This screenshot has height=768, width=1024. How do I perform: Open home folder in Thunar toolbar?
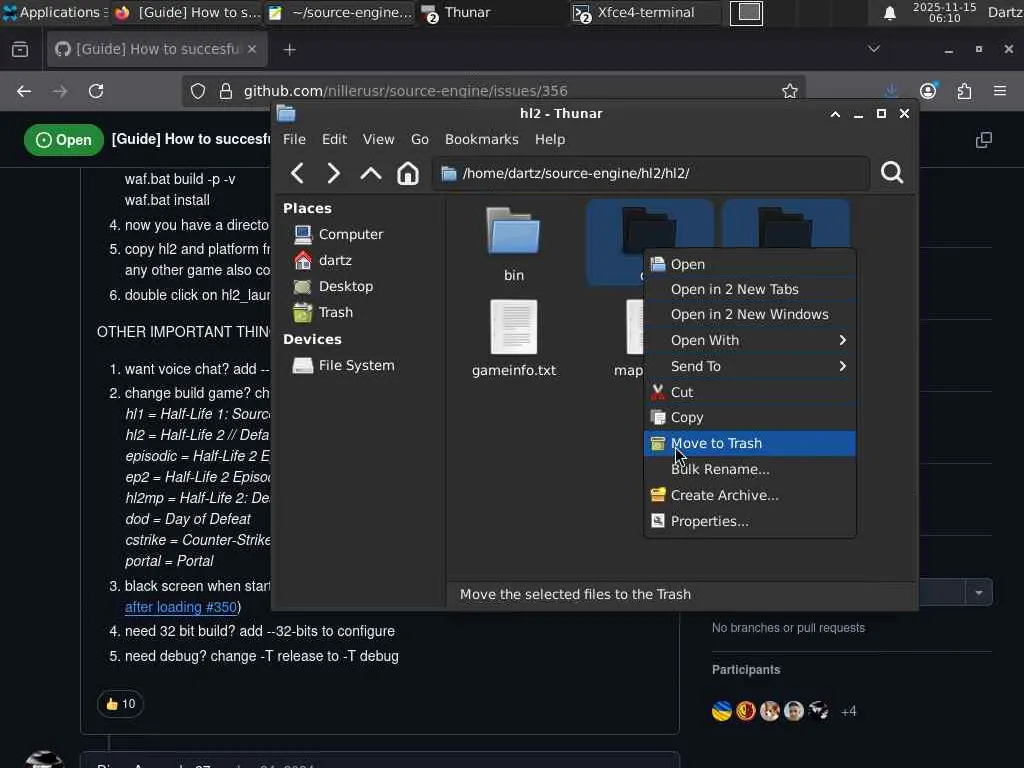(x=408, y=173)
